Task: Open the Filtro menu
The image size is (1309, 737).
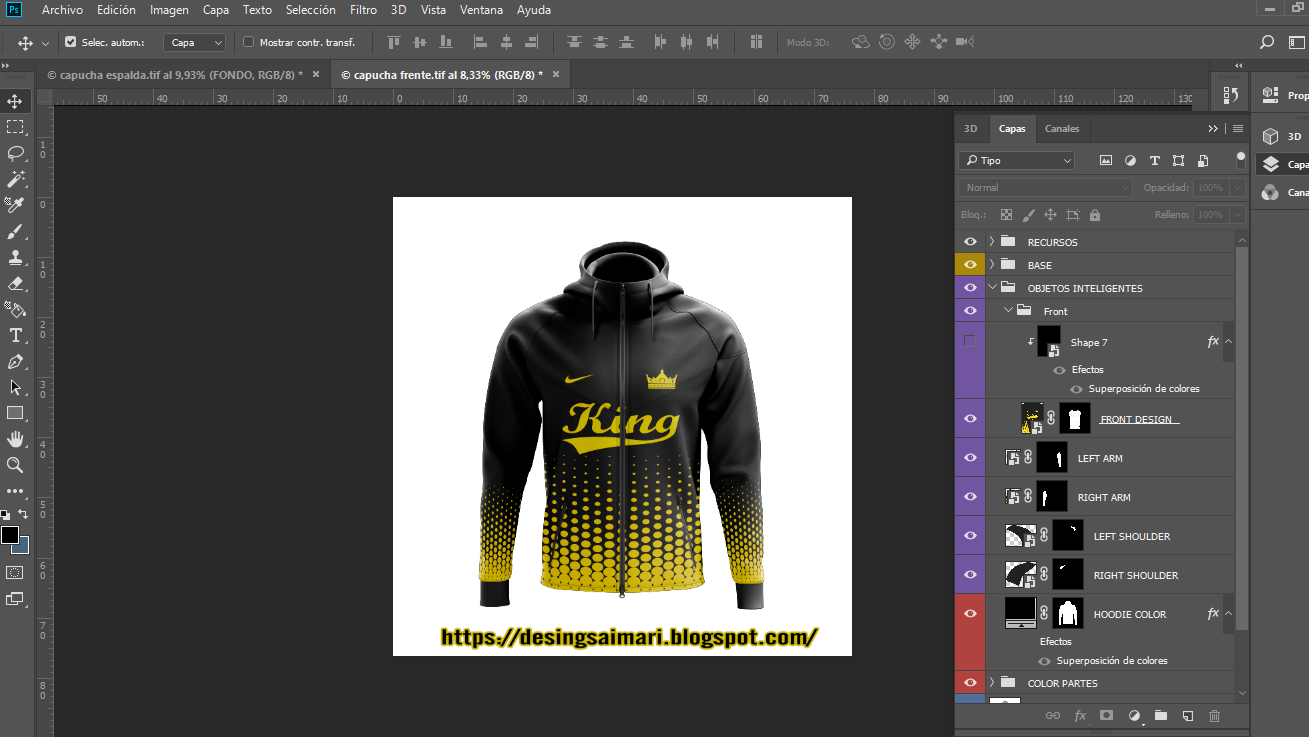Action: [364, 10]
